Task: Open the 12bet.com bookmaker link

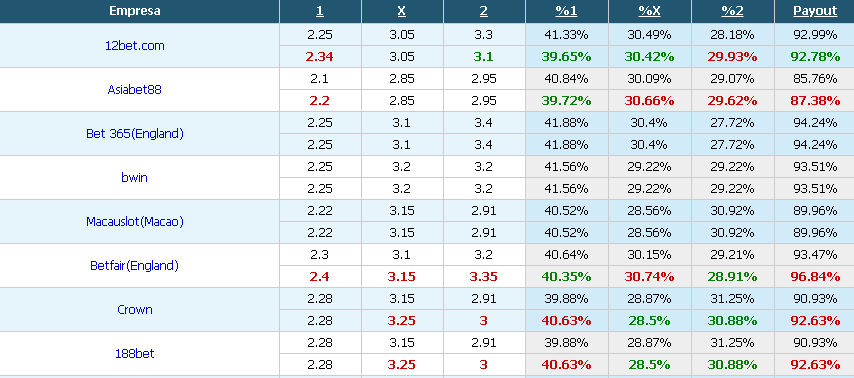Action: click(135, 46)
